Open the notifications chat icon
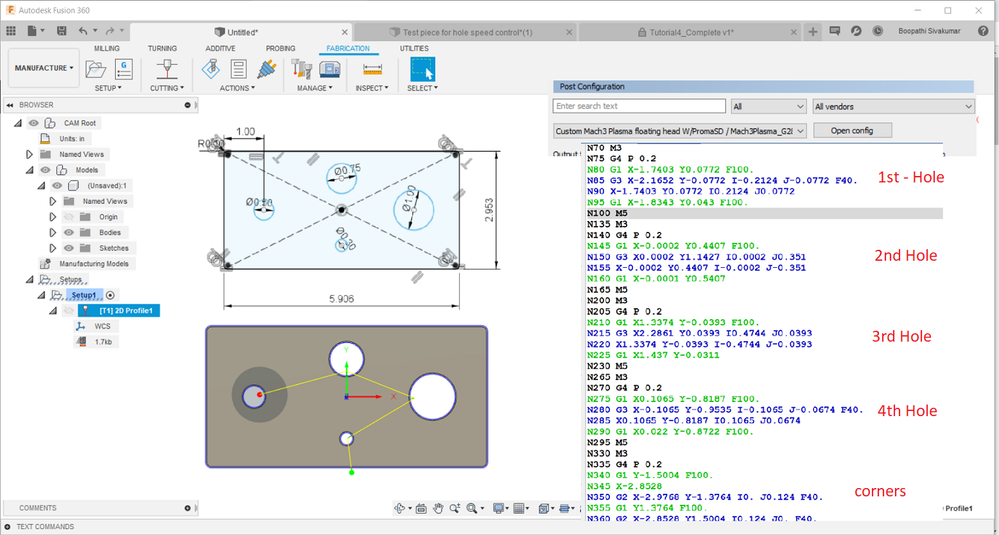Screen dimensions: 999x535 point(835,31)
